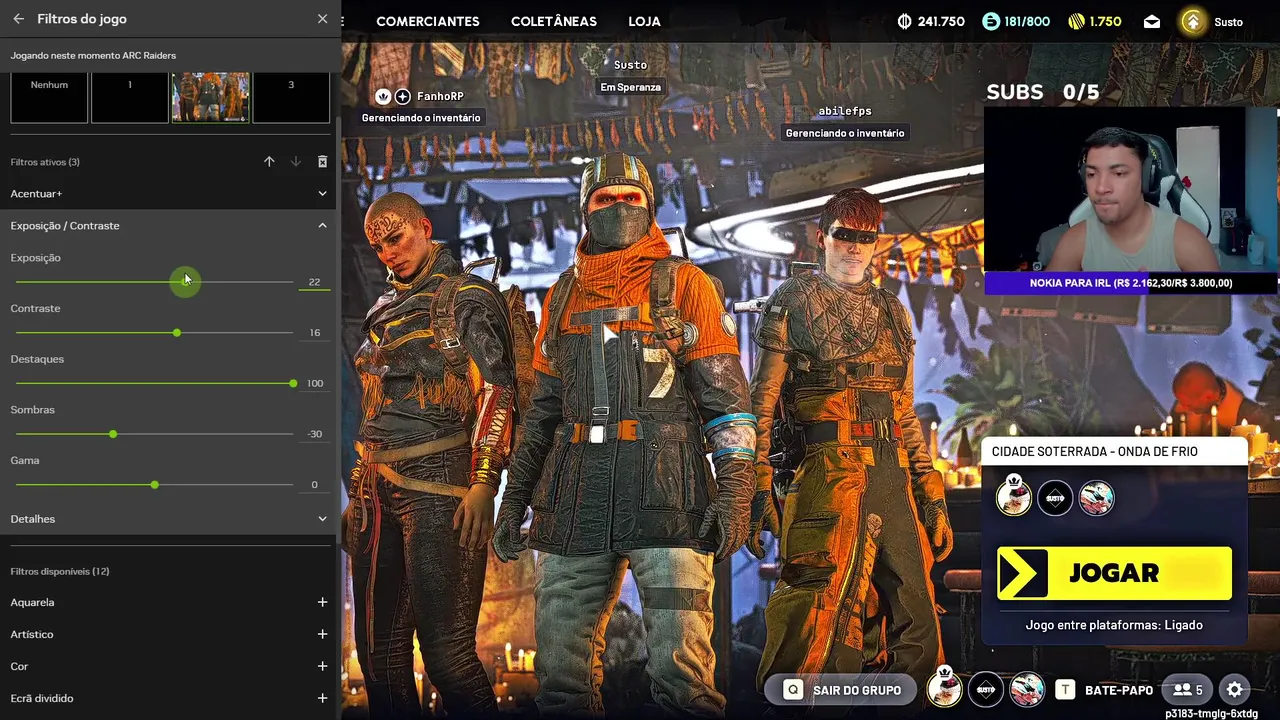Click third squad avatar in map card
The height and width of the screenshot is (720, 1280).
[1096, 497]
